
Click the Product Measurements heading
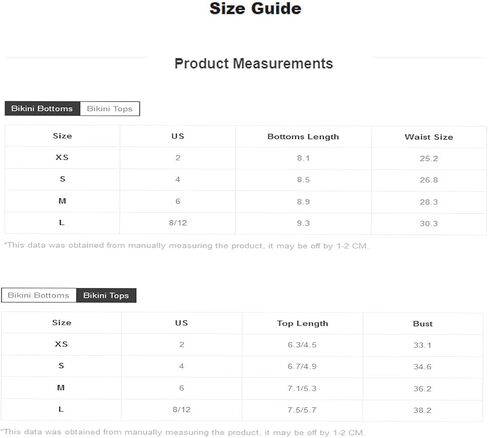coord(254,63)
